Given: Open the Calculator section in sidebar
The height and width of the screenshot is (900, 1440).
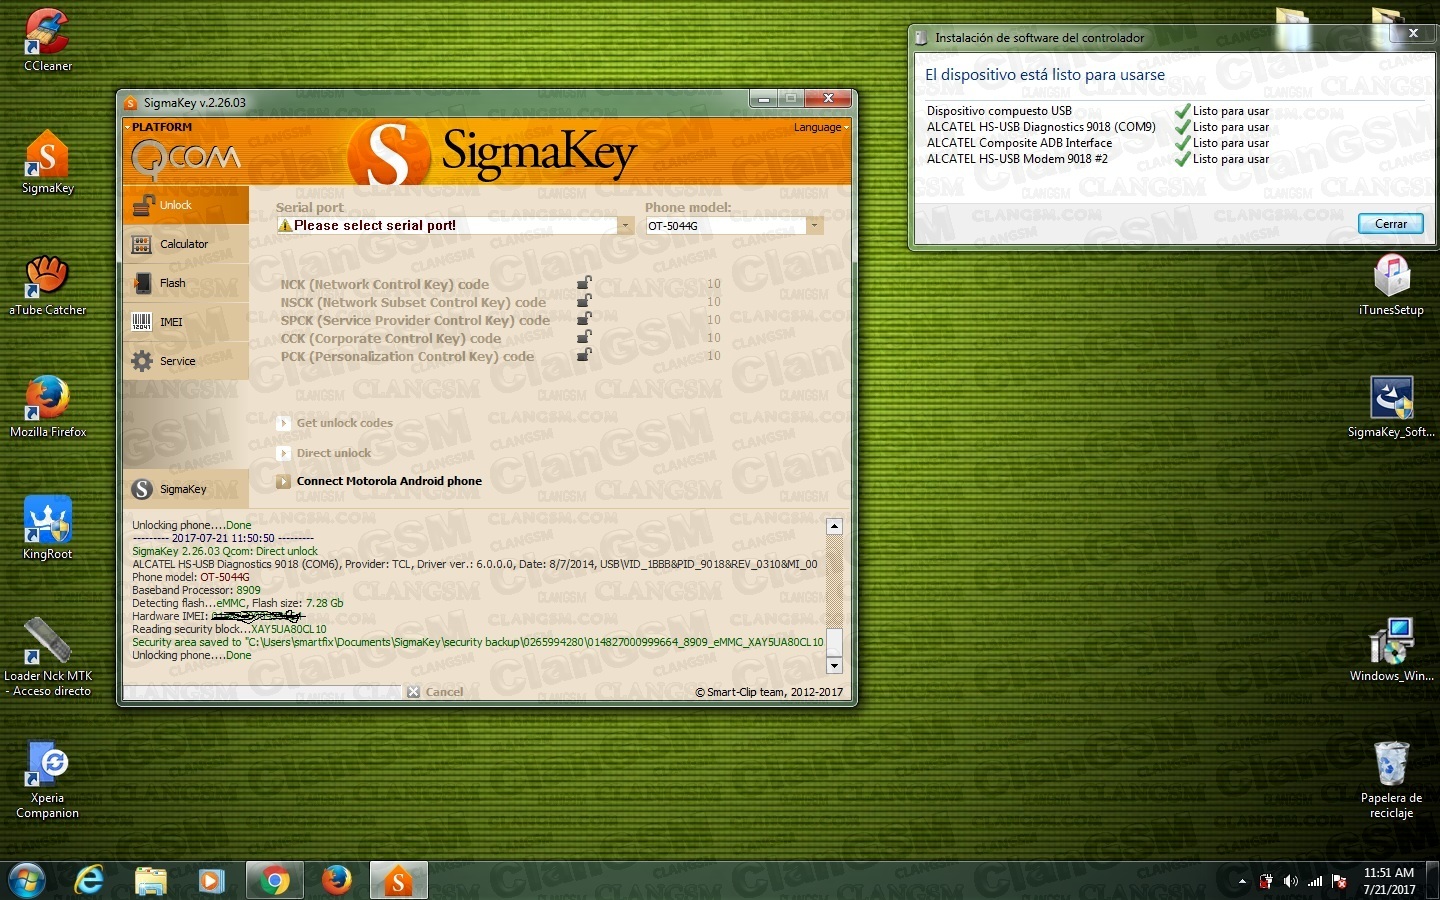Looking at the screenshot, I should pos(186,244).
